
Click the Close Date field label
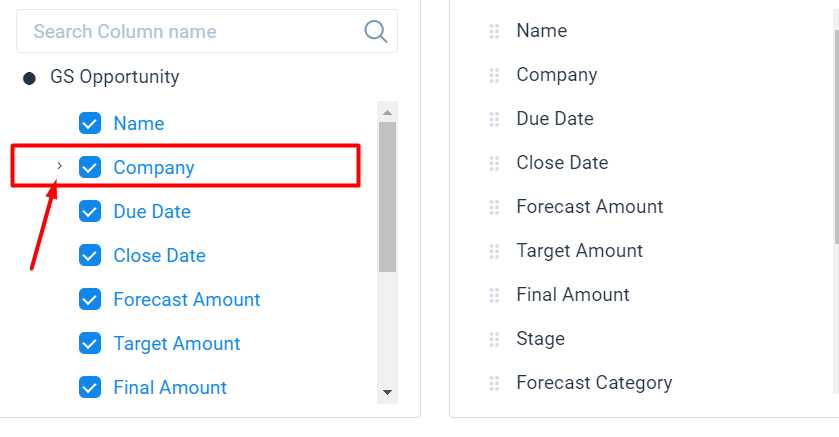[x=159, y=256]
